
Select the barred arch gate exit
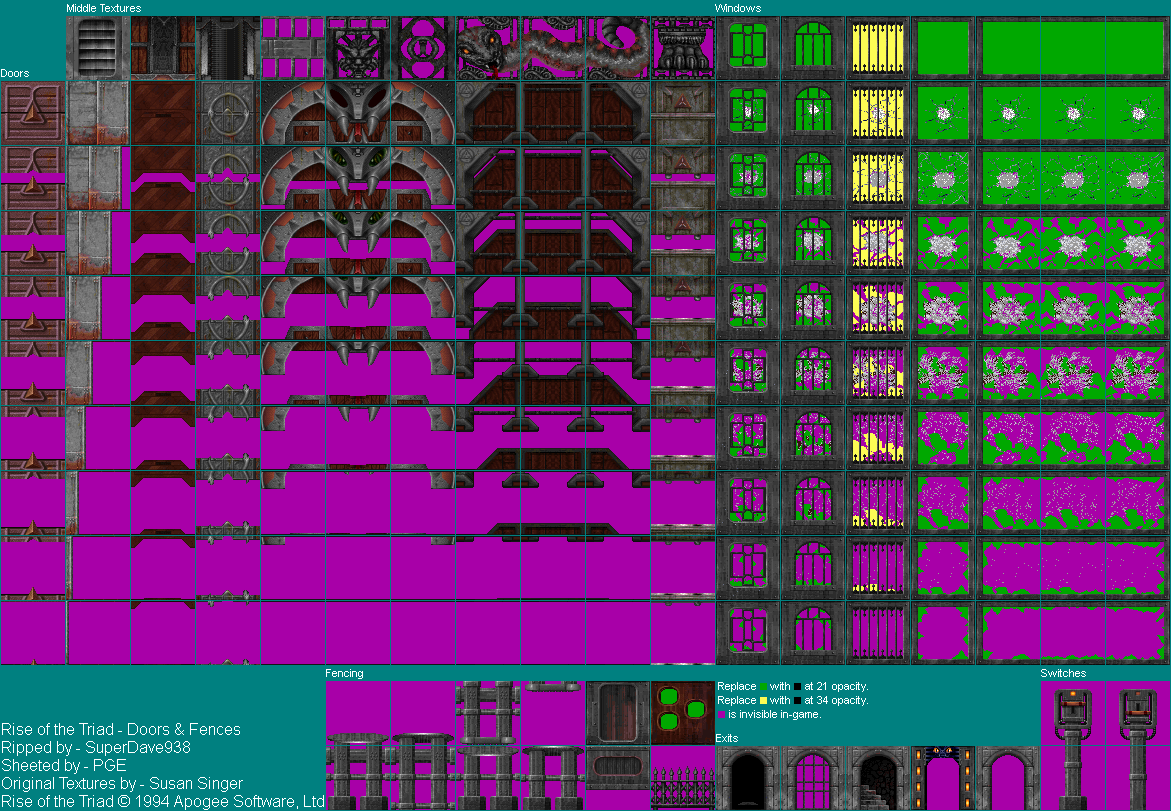click(813, 777)
